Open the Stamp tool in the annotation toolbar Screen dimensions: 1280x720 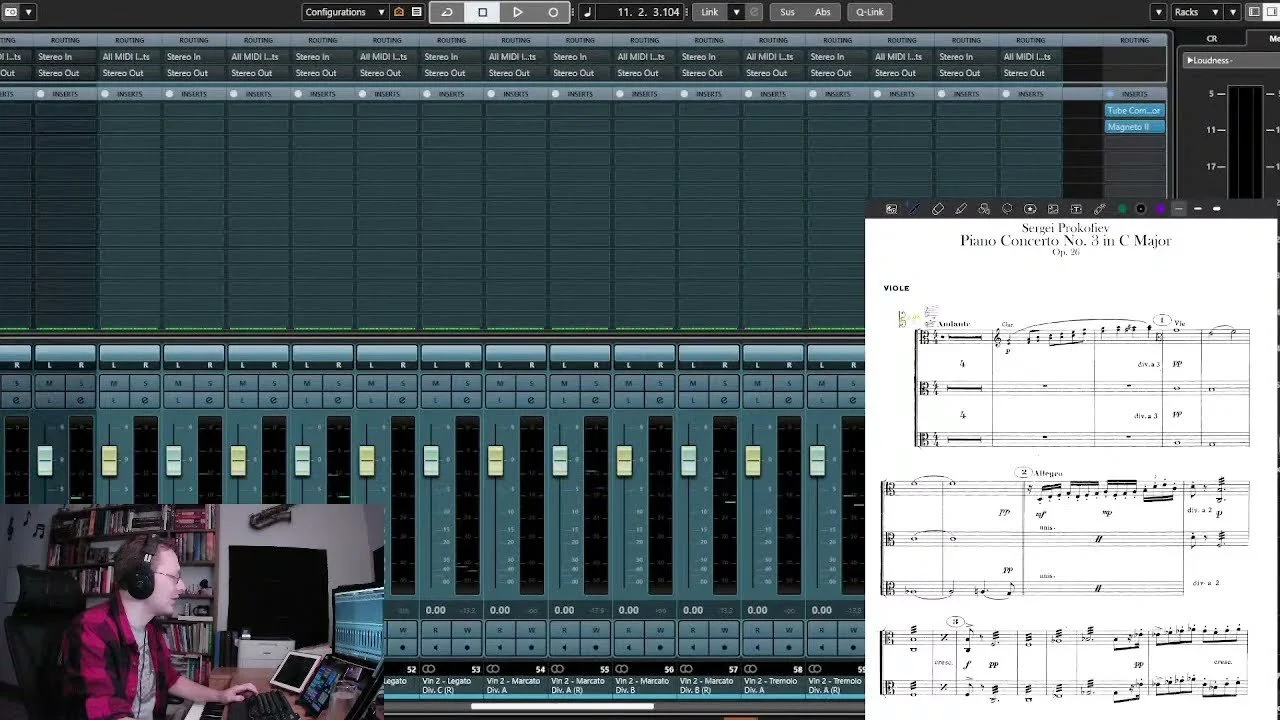(x=1030, y=208)
